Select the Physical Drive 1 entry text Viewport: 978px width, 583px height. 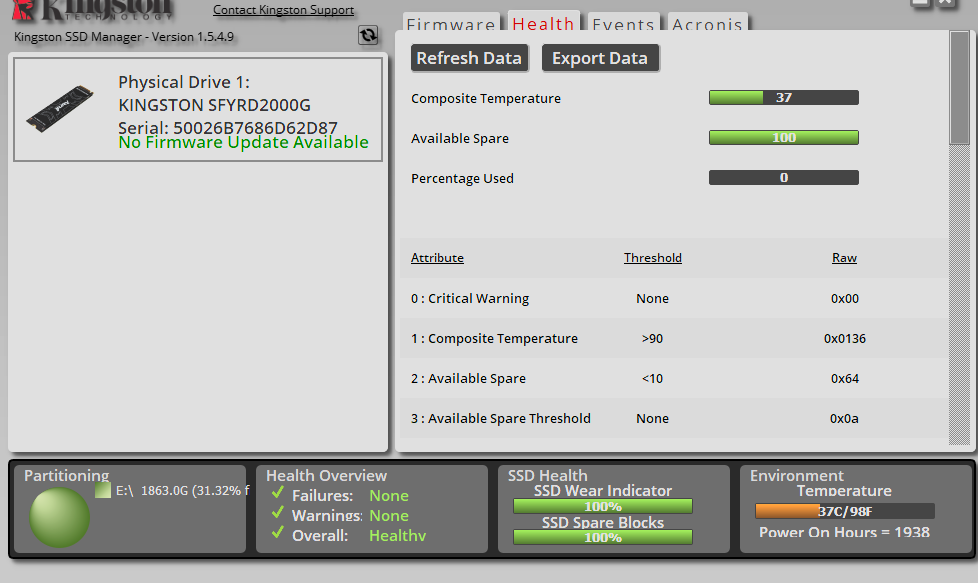tap(184, 82)
